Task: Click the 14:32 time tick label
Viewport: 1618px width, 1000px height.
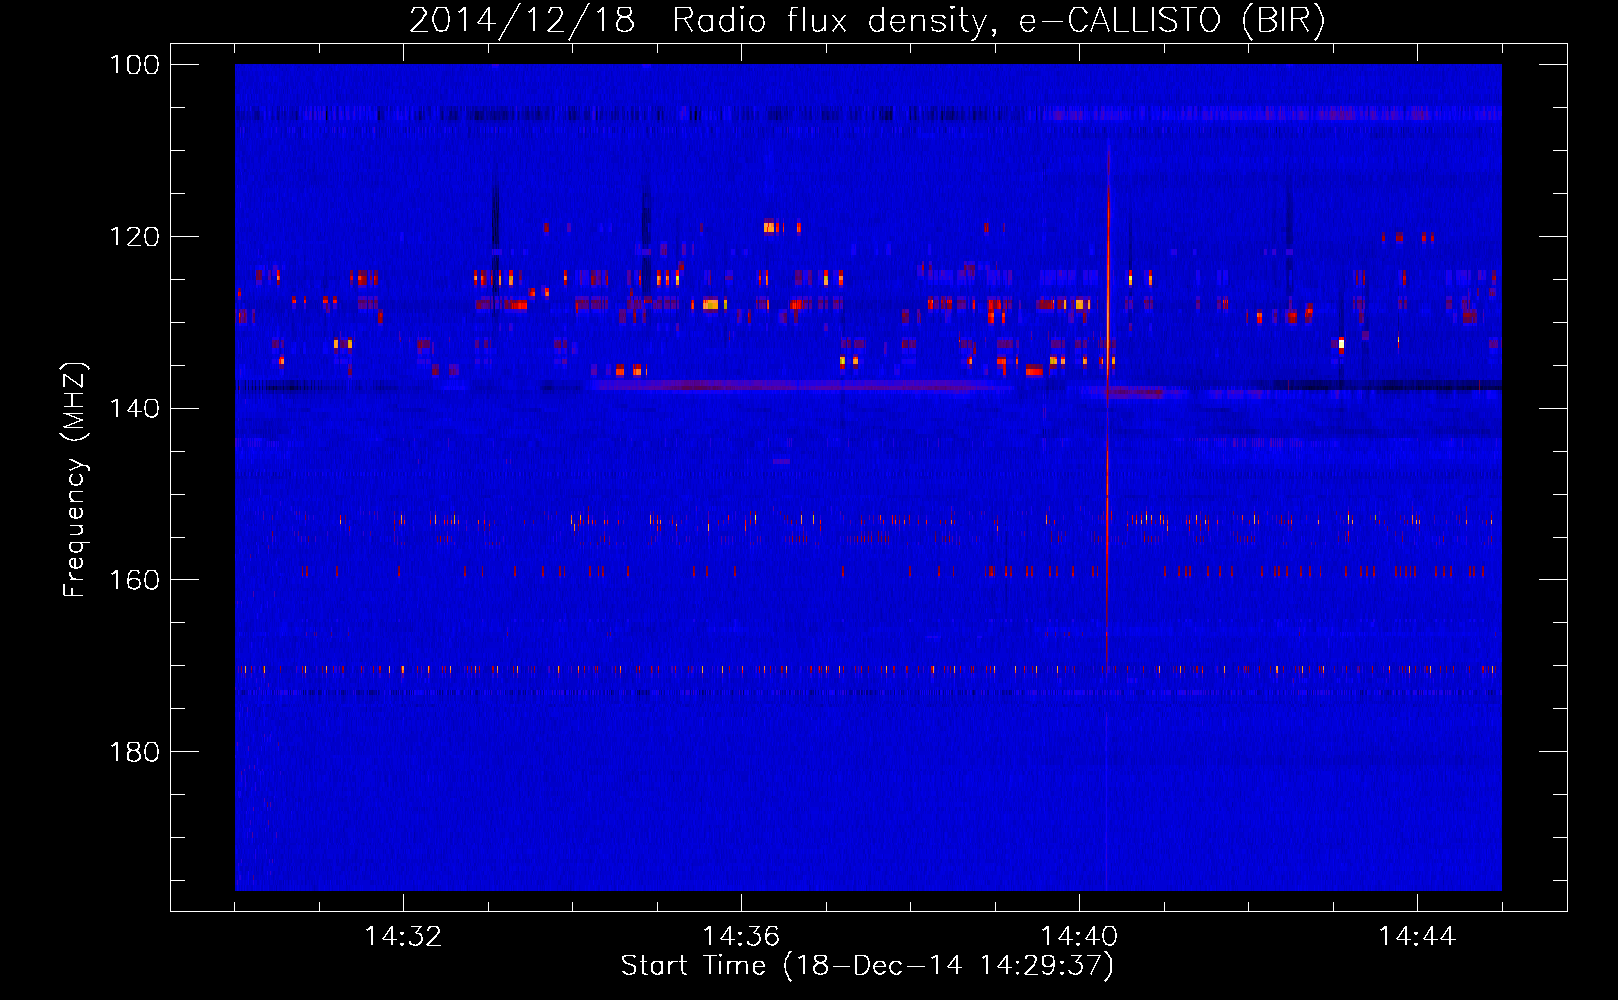Action: tap(403, 937)
